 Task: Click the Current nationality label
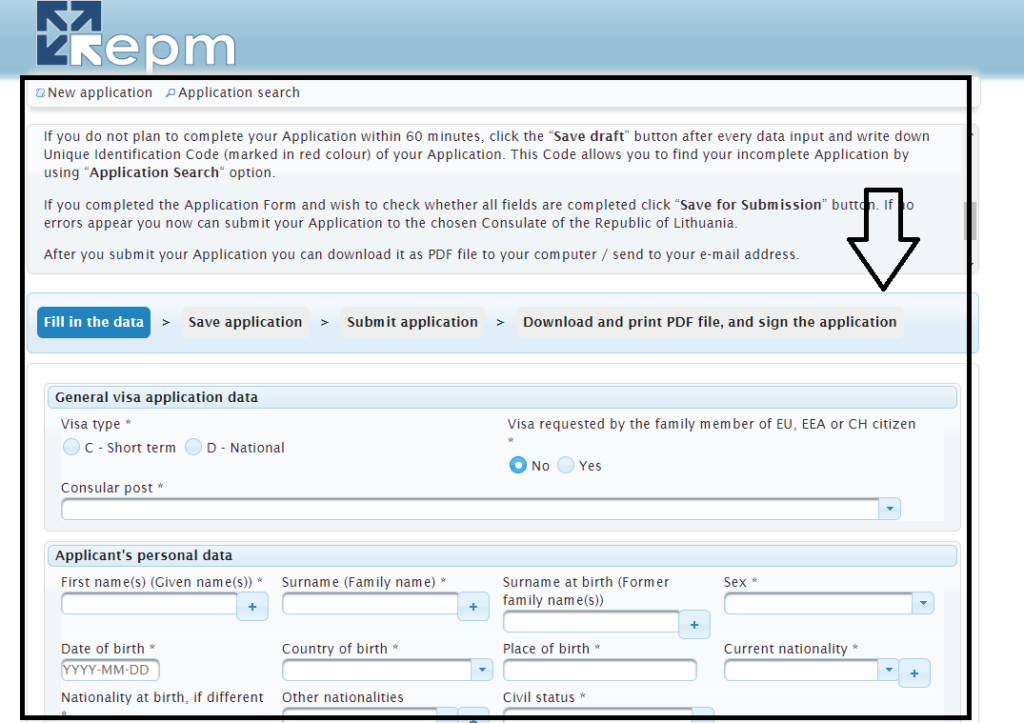coord(790,649)
